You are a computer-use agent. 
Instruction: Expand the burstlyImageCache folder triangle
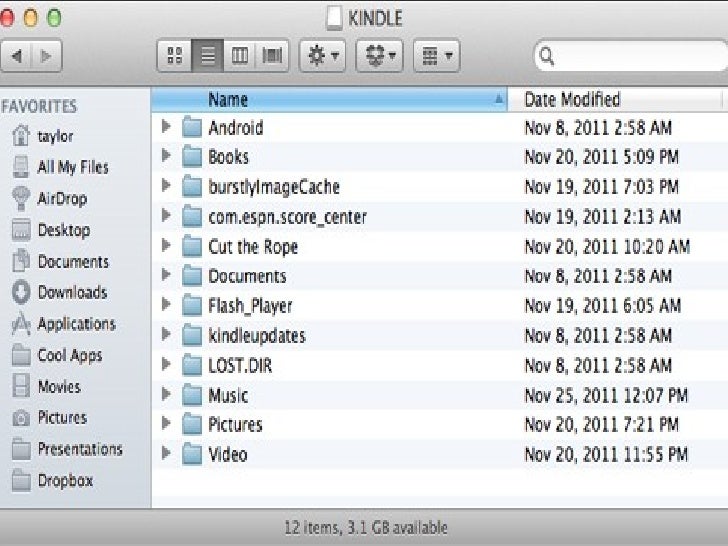[x=166, y=186]
